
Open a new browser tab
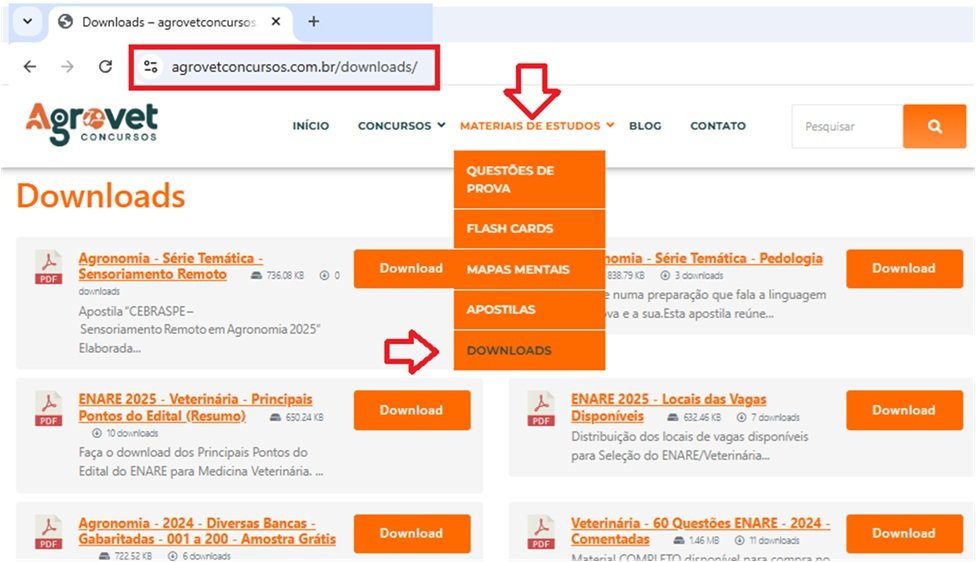[x=314, y=22]
